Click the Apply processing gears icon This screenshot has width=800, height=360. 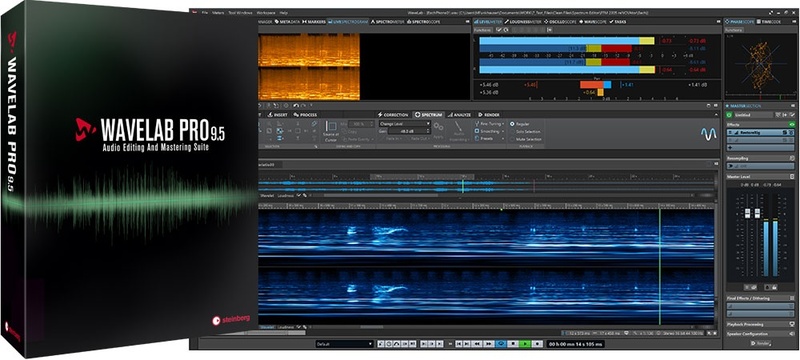click(438, 126)
